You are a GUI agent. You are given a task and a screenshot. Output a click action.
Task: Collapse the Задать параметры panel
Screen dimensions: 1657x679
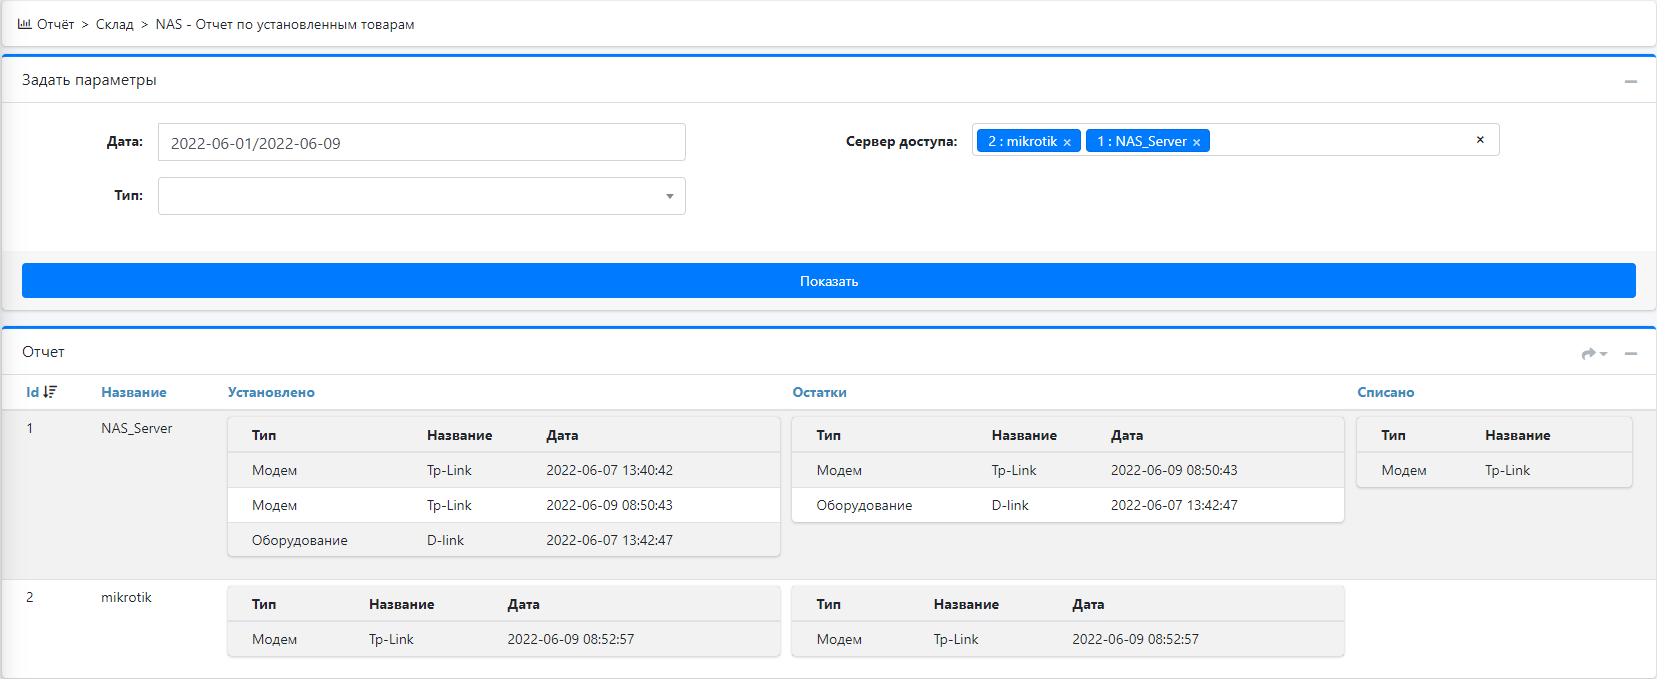[1630, 81]
